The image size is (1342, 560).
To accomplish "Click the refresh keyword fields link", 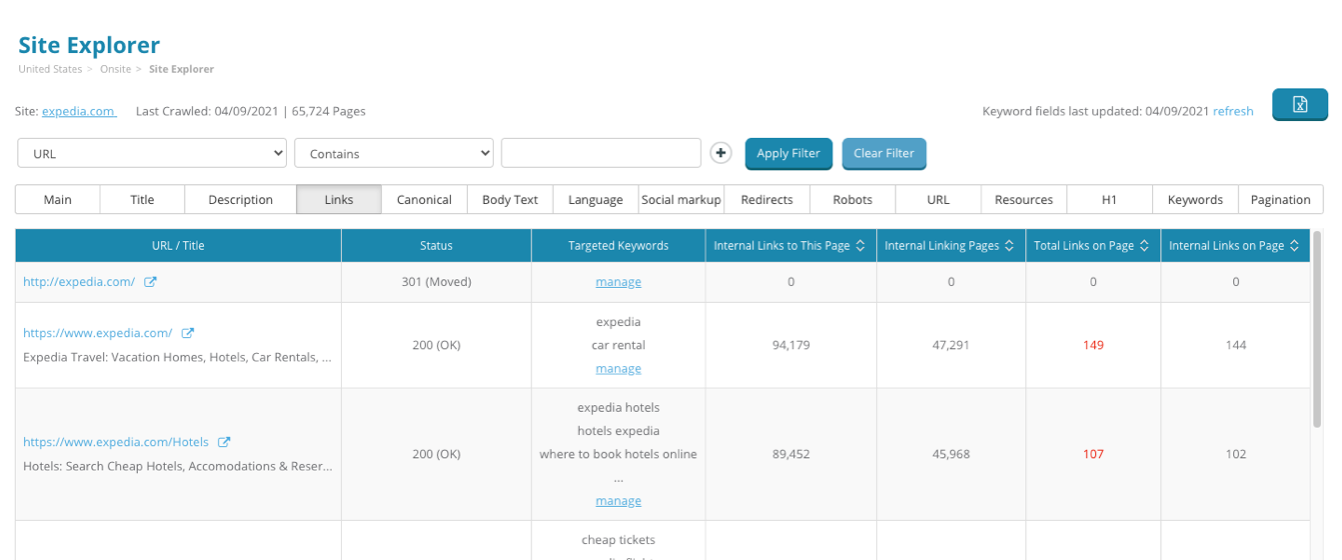I will 1232,112.
